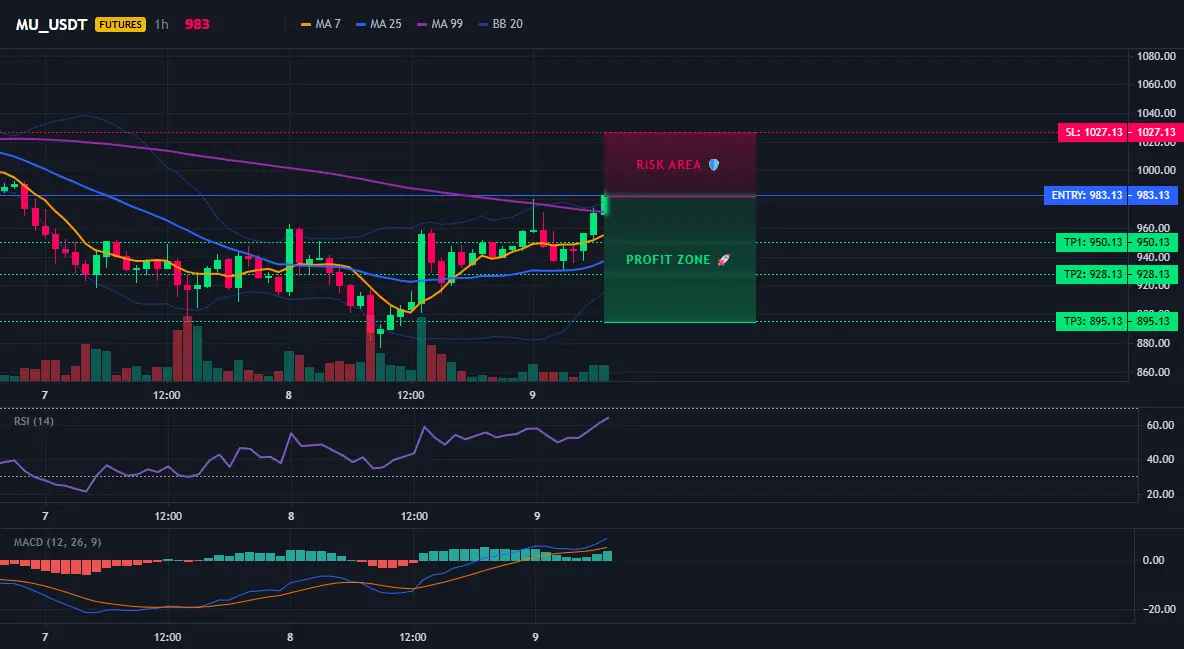Click the RSI (14) indicator label
1184x649 pixels.
coord(34,421)
